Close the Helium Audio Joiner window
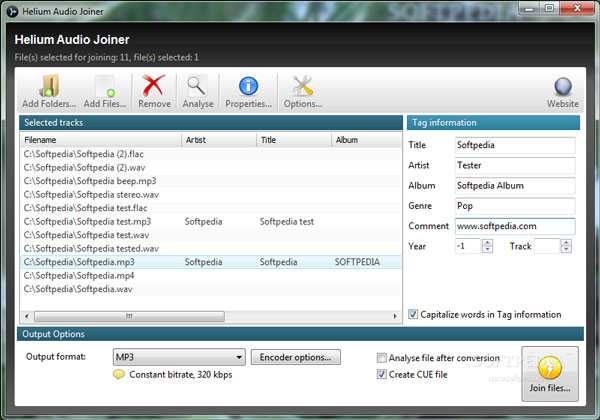 pyautogui.click(x=577, y=8)
